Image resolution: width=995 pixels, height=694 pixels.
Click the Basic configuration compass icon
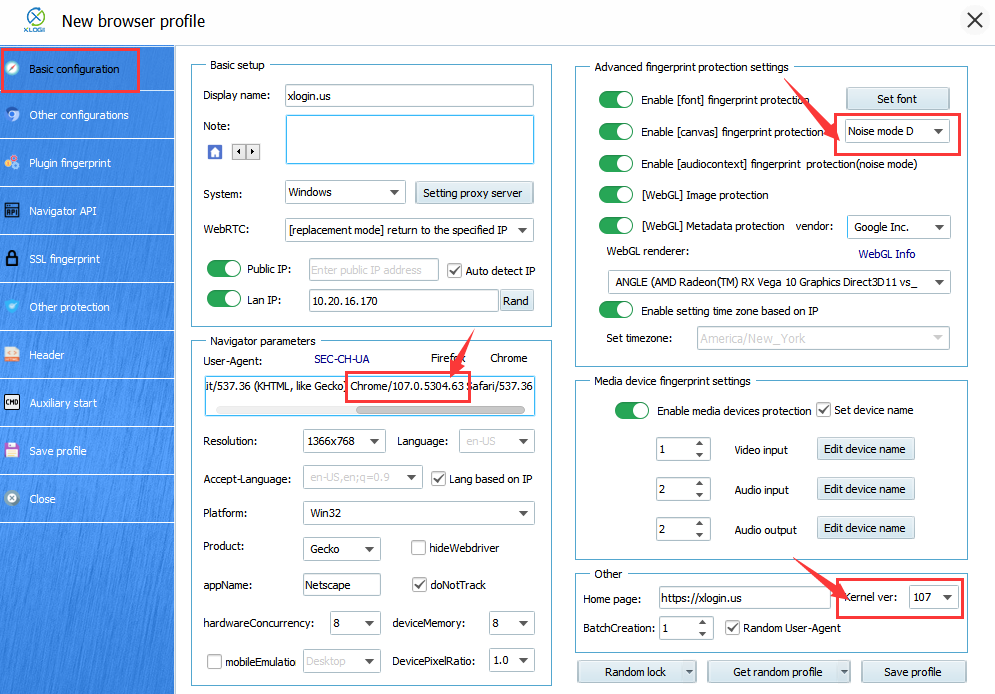click(x=12, y=68)
